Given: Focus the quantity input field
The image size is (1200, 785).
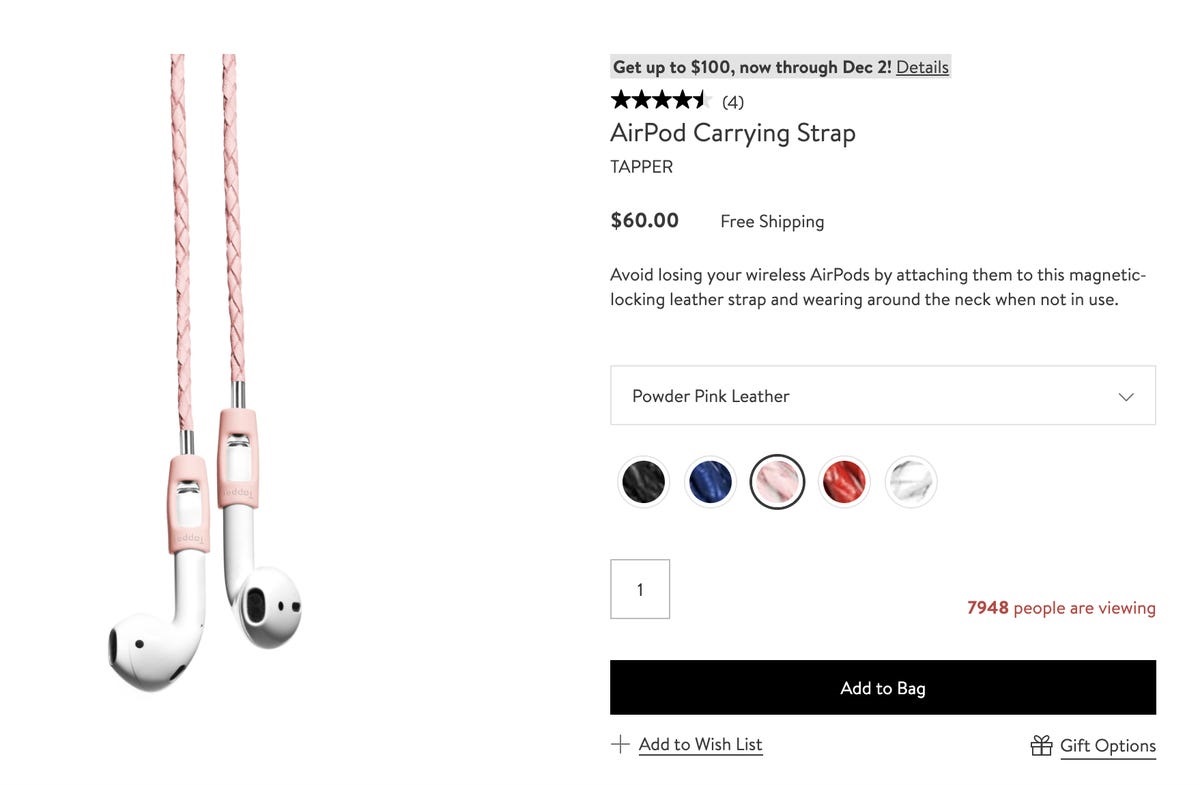Looking at the screenshot, I should click(x=640, y=589).
